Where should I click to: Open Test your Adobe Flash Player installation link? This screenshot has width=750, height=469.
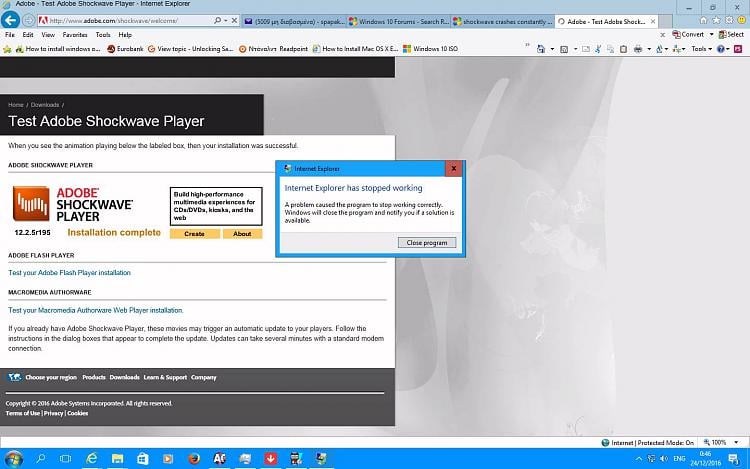pyautogui.click(x=69, y=273)
